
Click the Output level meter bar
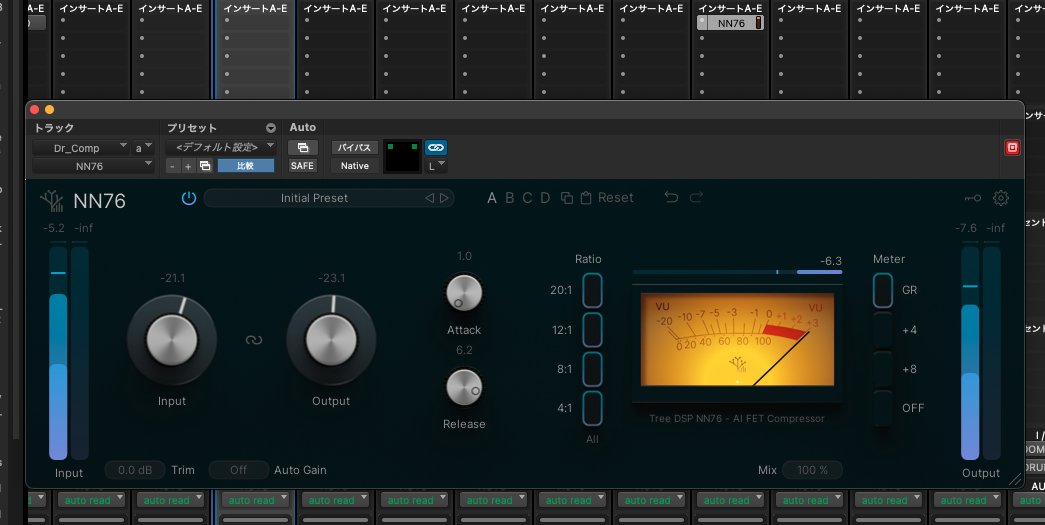tap(970, 353)
